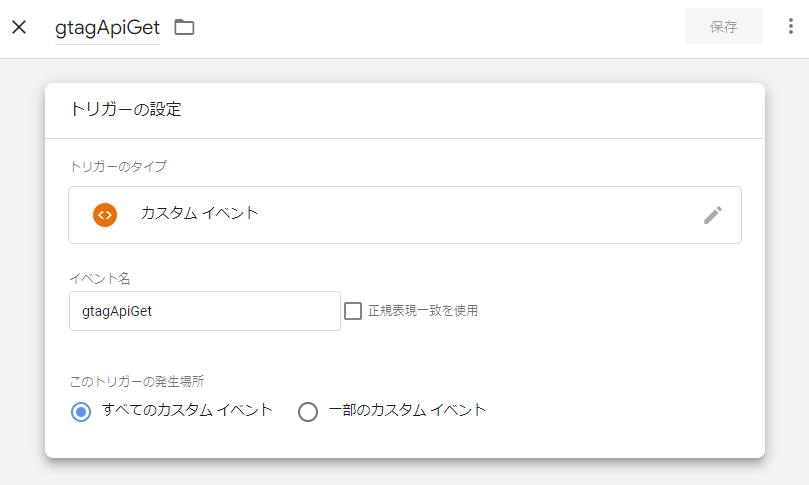Click the gtagApiGet trigger name title
Screen dimensions: 809x485
tap(107, 27)
